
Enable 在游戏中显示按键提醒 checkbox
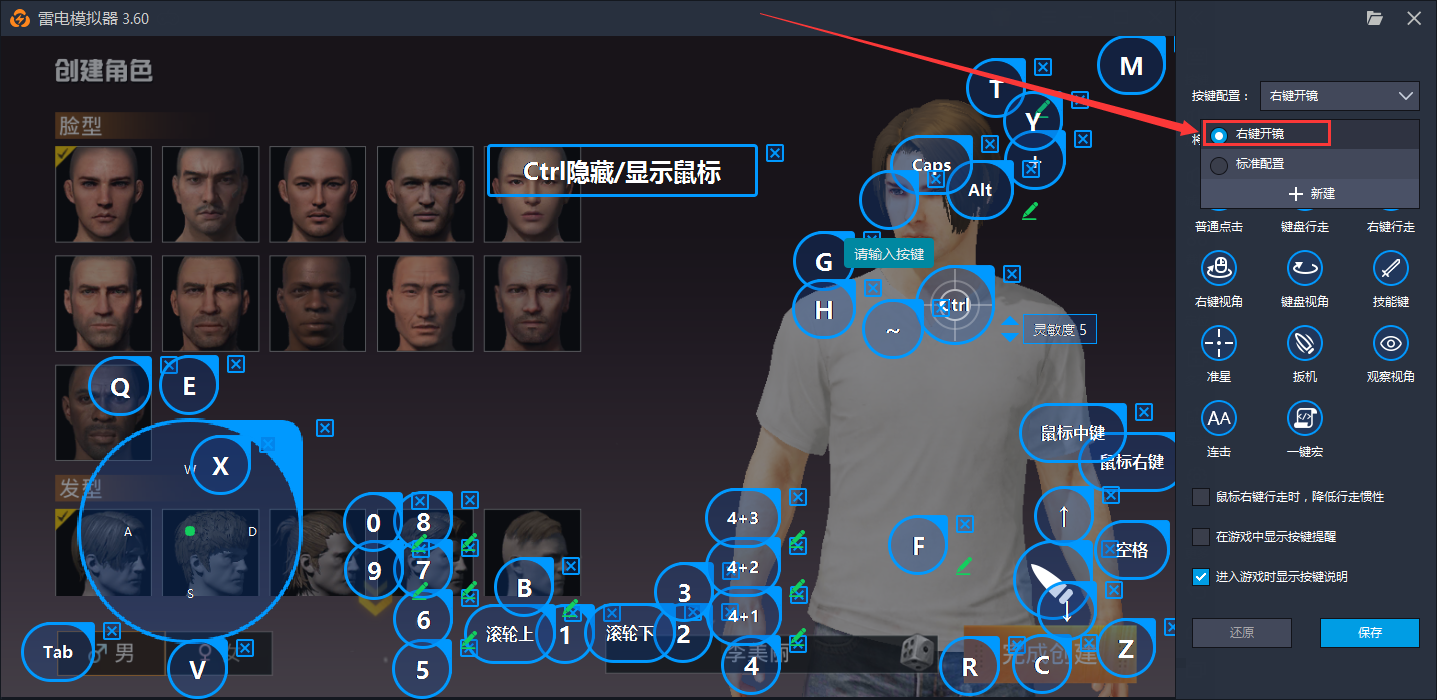[1201, 537]
